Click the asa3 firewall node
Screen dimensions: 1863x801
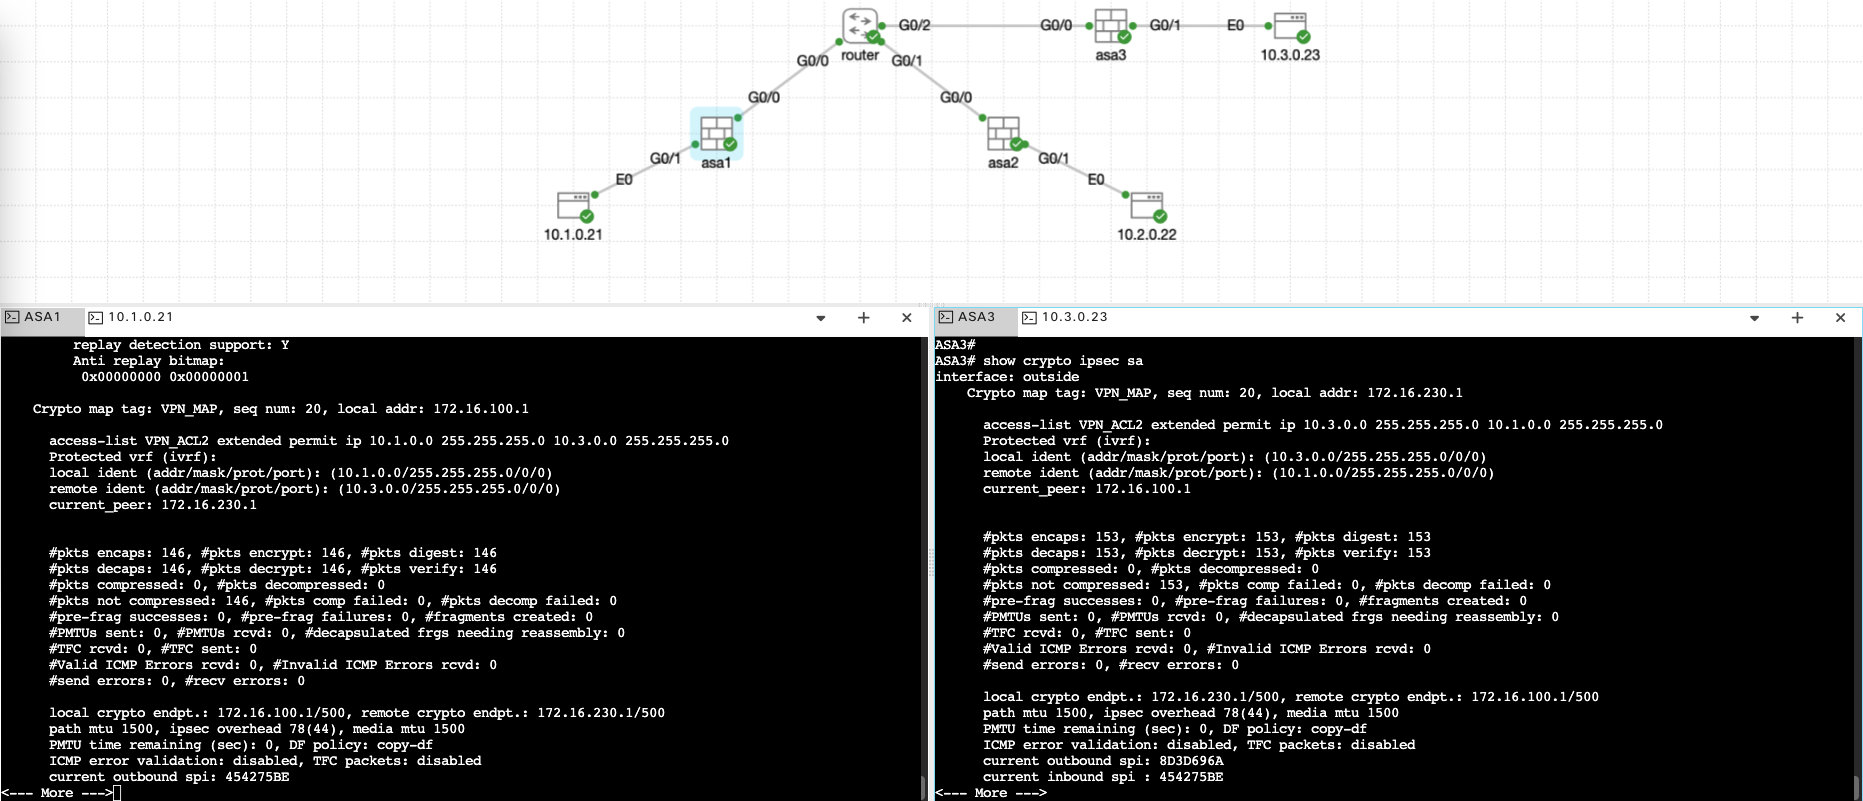pos(1110,26)
